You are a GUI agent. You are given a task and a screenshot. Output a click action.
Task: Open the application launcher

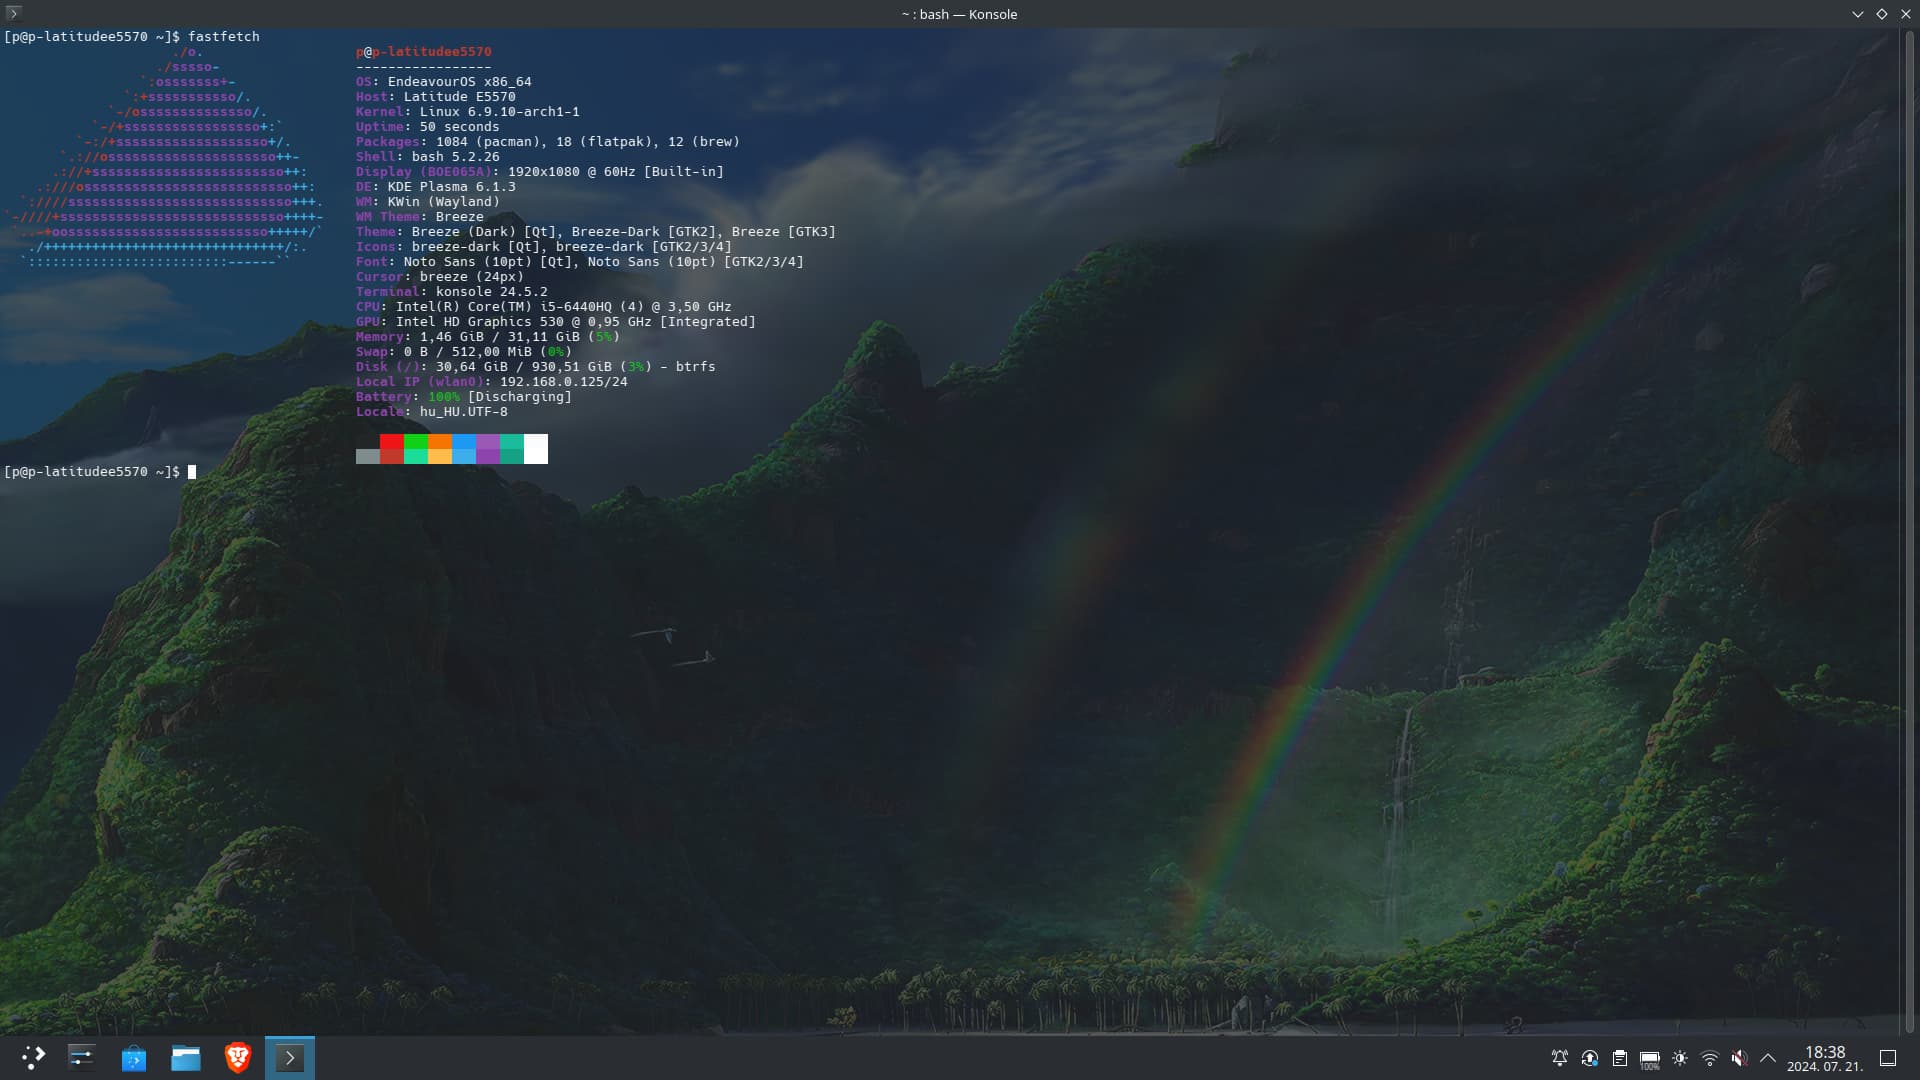coord(33,1058)
